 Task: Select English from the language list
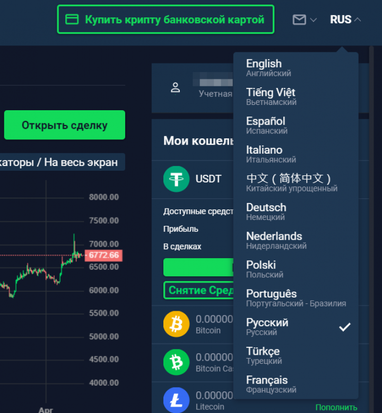click(x=296, y=67)
